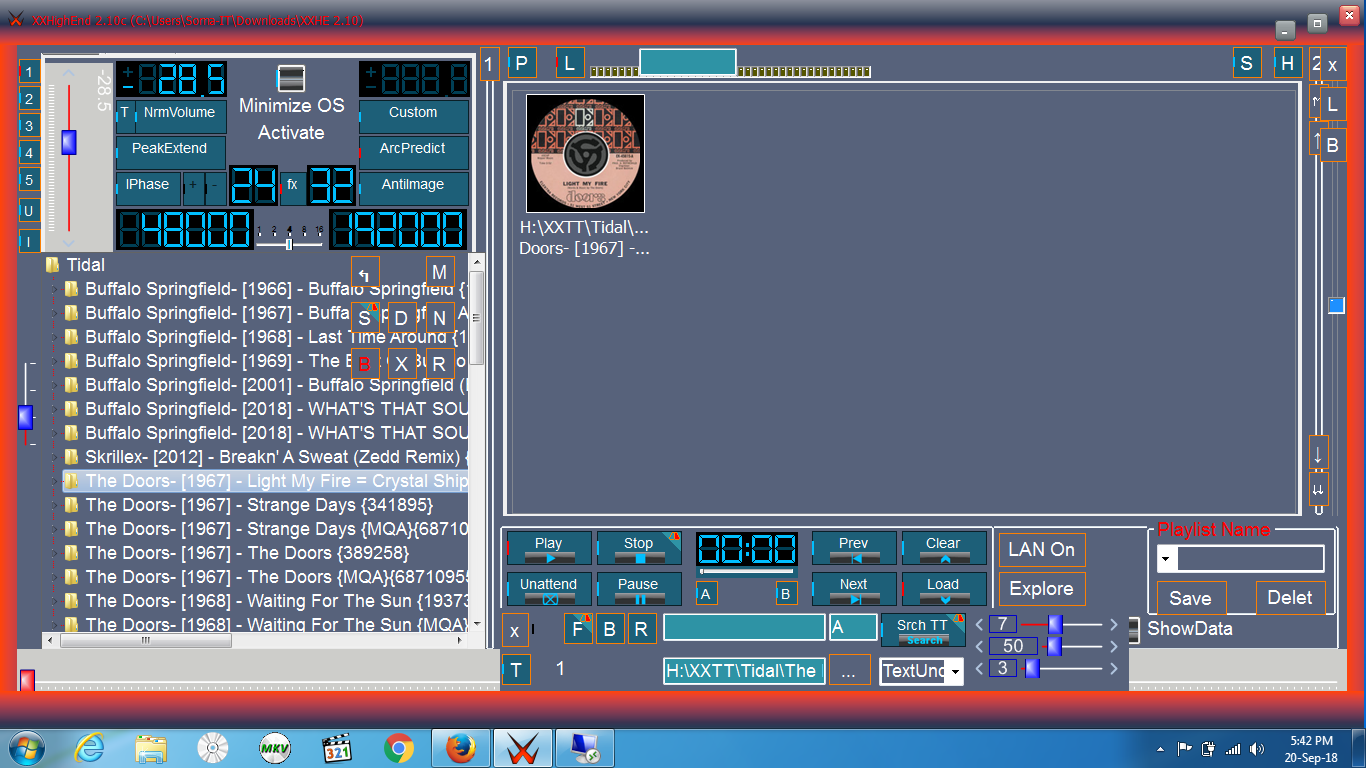The height and width of the screenshot is (768, 1366).
Task: Click the empty search input field beside R
Action: coord(744,628)
